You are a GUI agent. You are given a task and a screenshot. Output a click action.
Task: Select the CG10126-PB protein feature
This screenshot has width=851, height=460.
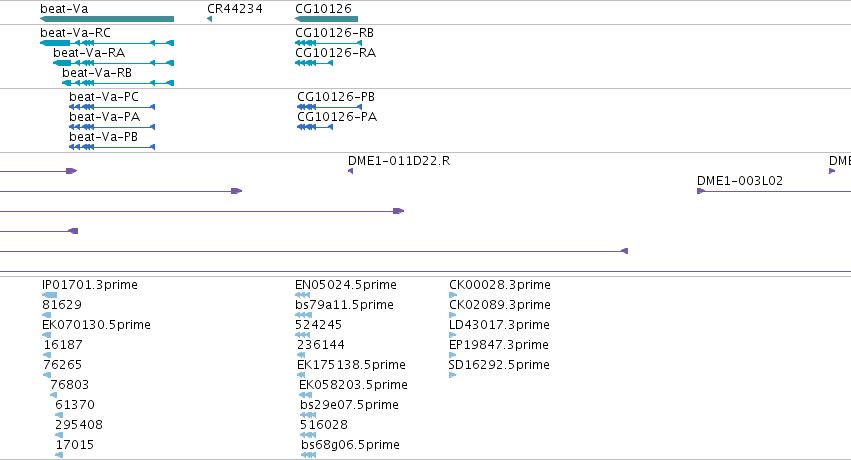(x=336, y=97)
